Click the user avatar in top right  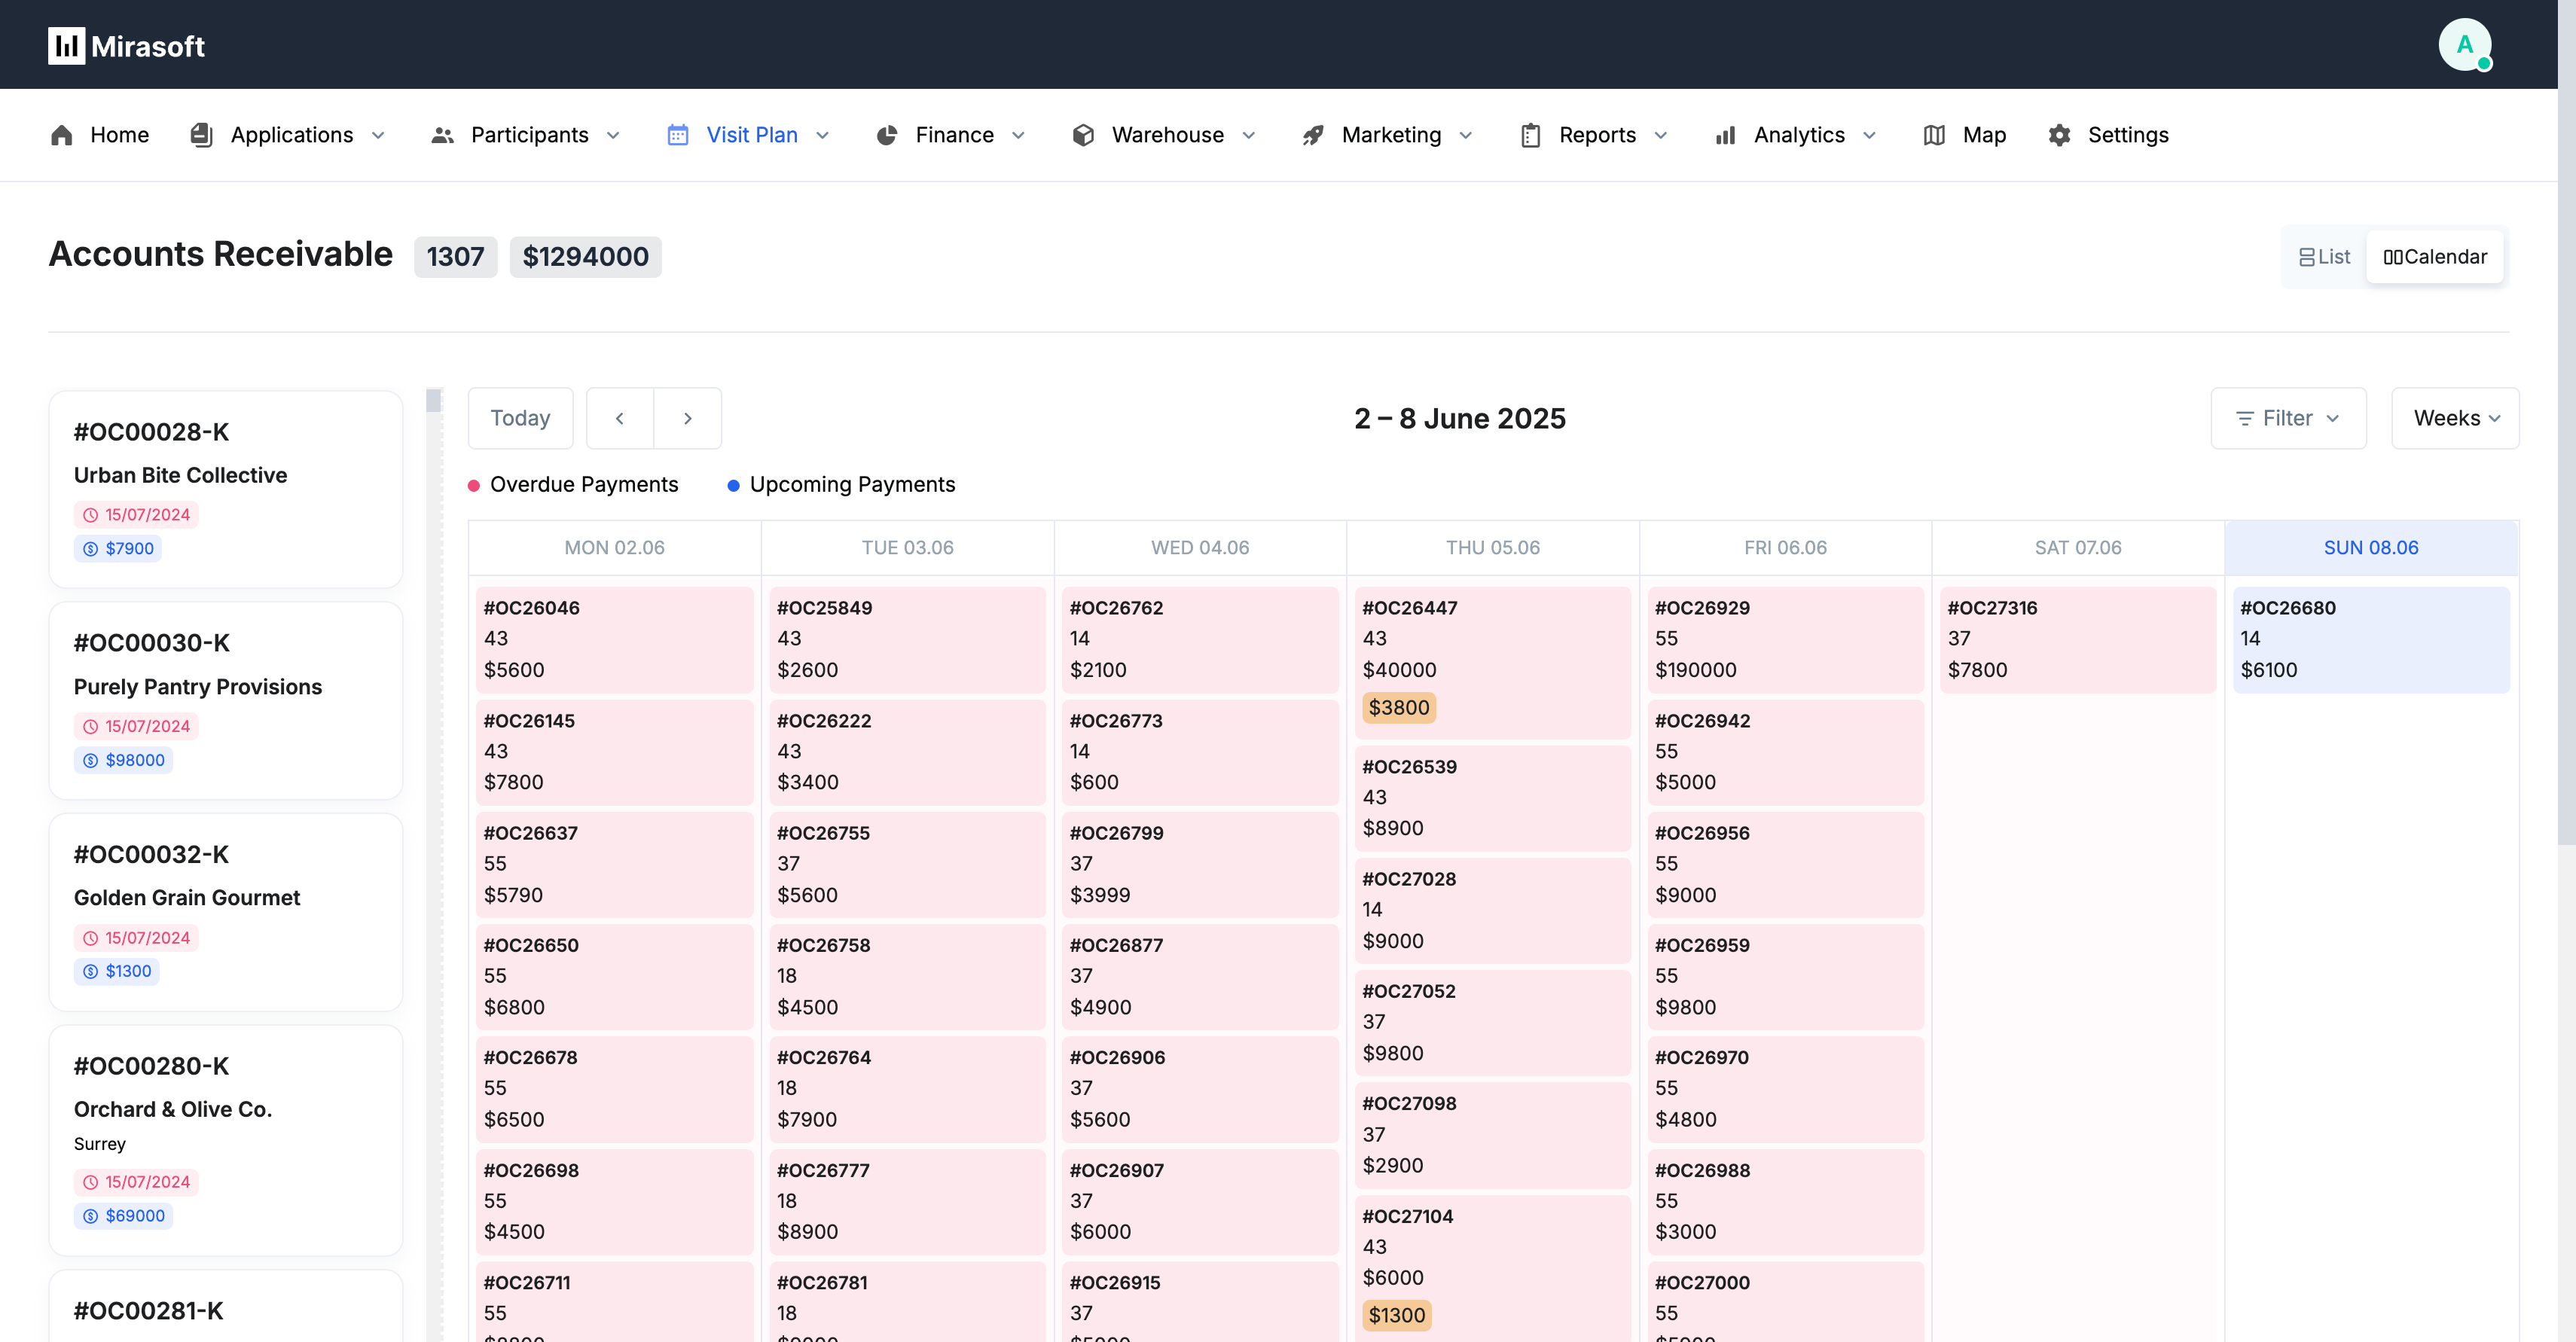2465,44
